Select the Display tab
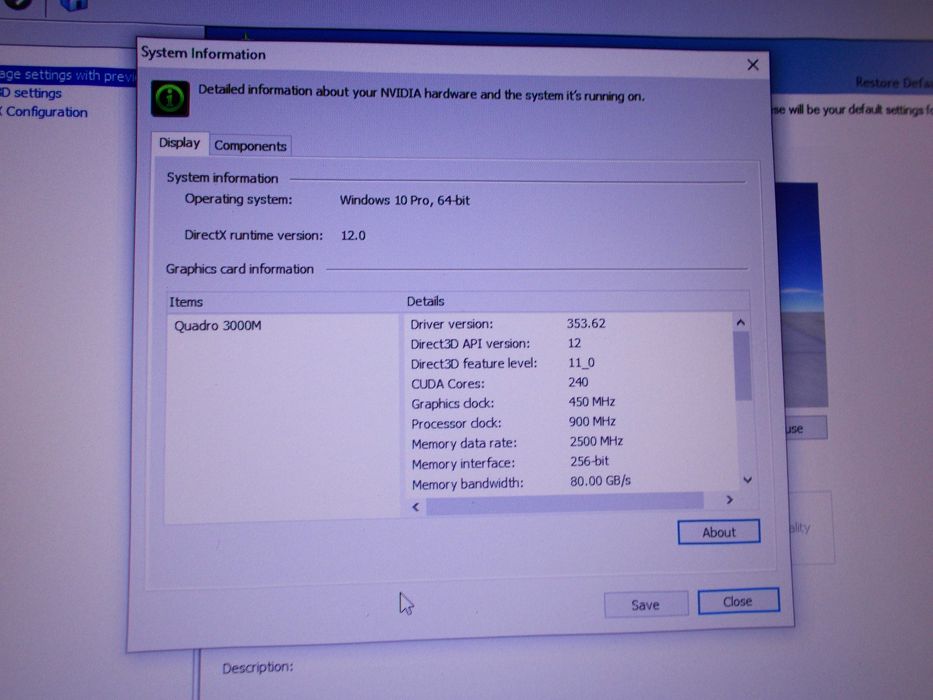The image size is (933, 700). pyautogui.click(x=180, y=143)
